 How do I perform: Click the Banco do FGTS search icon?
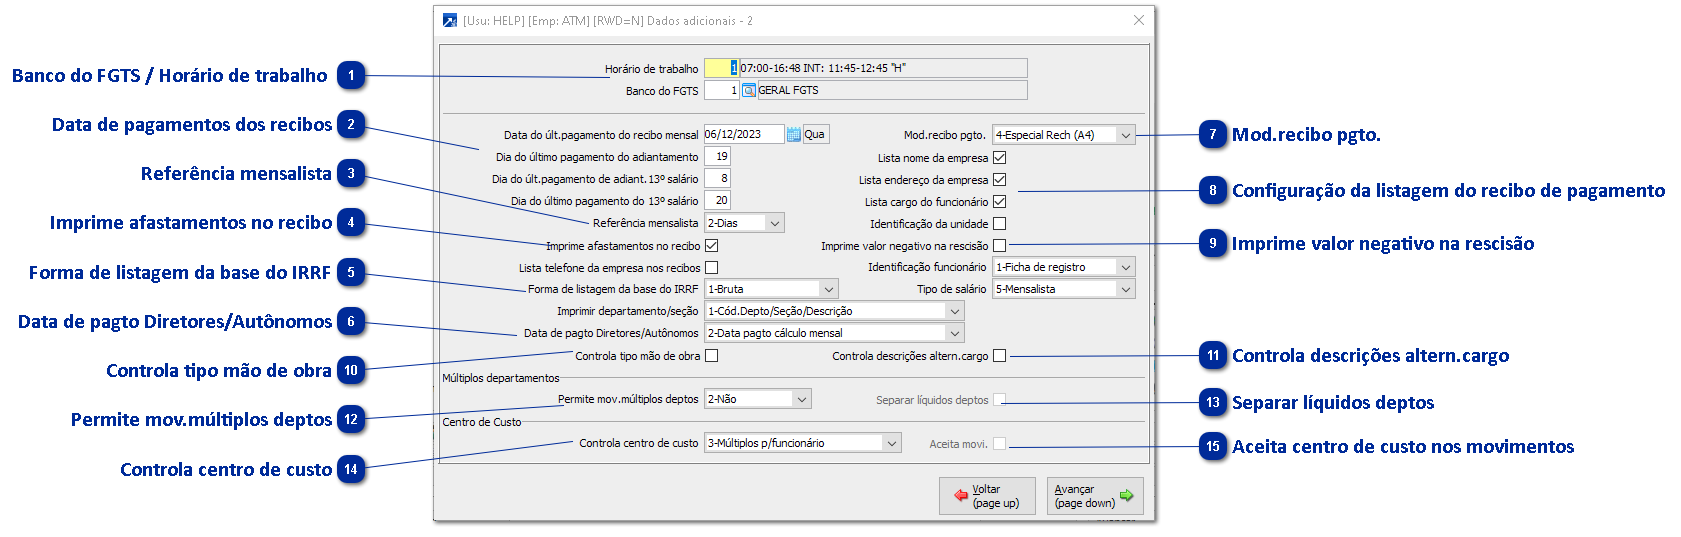coord(748,91)
